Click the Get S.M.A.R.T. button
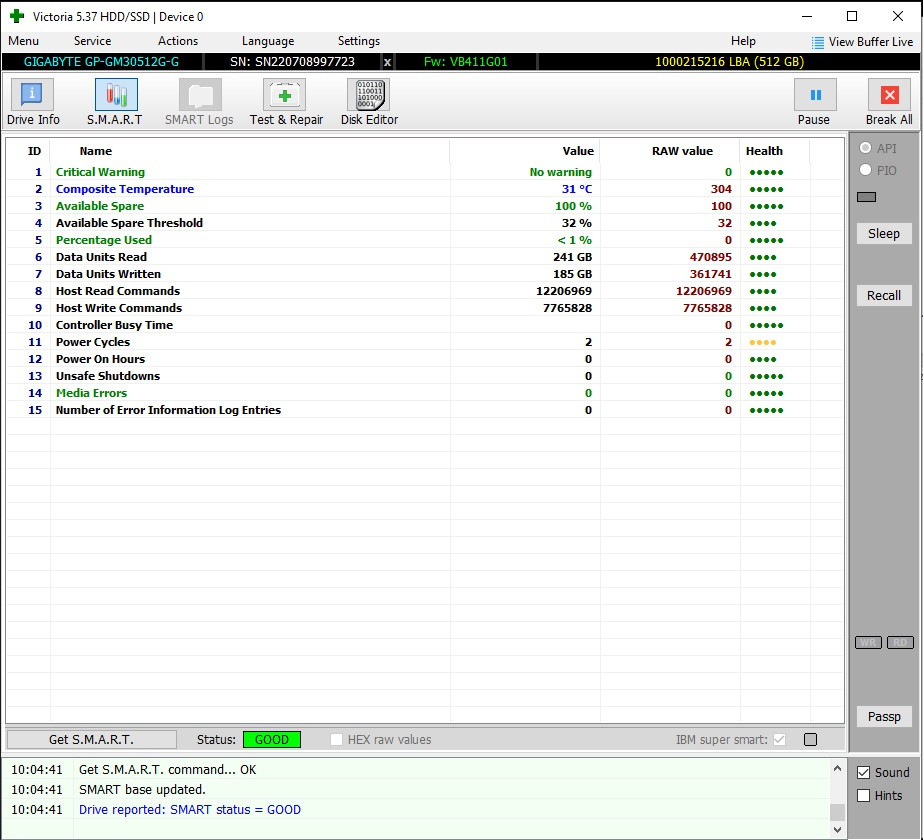The width and height of the screenshot is (923, 840). (x=91, y=740)
